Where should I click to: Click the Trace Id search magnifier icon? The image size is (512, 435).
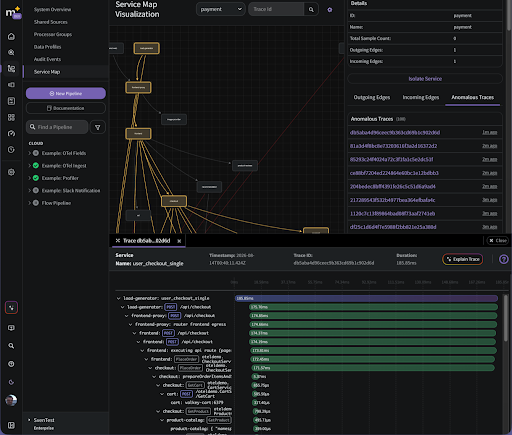point(311,9)
